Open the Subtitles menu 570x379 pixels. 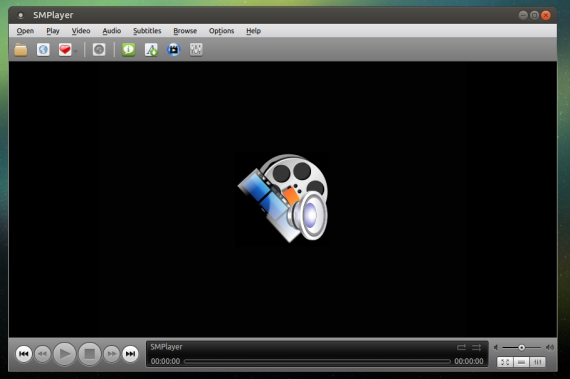(147, 31)
